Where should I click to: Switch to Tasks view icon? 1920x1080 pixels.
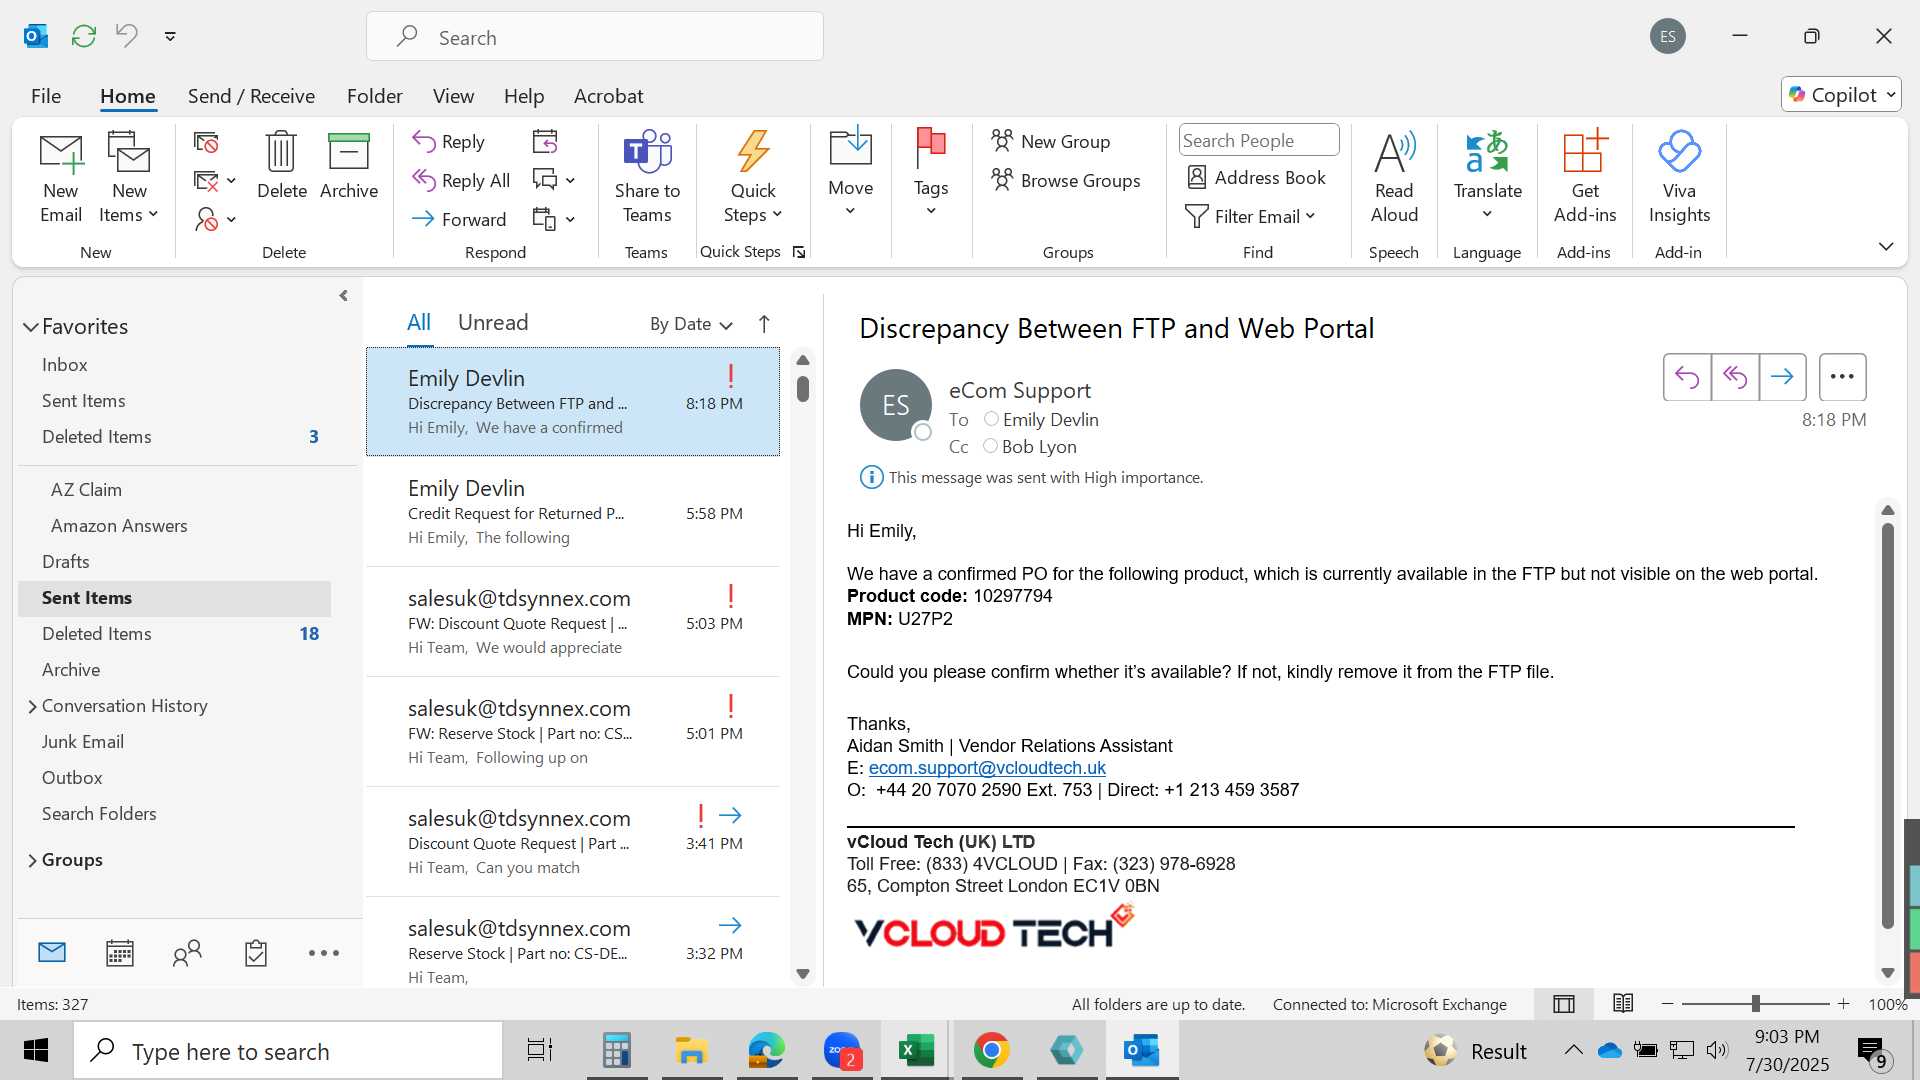(x=256, y=953)
